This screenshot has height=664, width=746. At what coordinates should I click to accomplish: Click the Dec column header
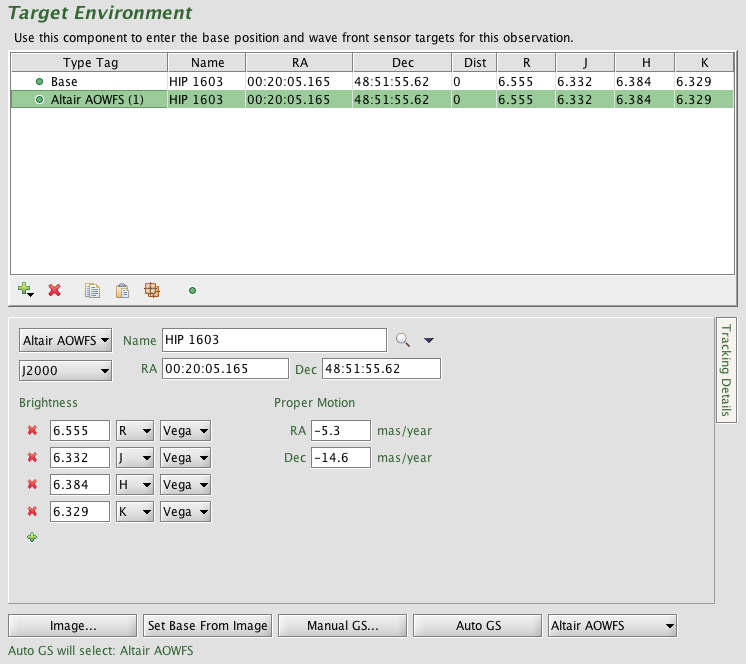click(x=402, y=62)
